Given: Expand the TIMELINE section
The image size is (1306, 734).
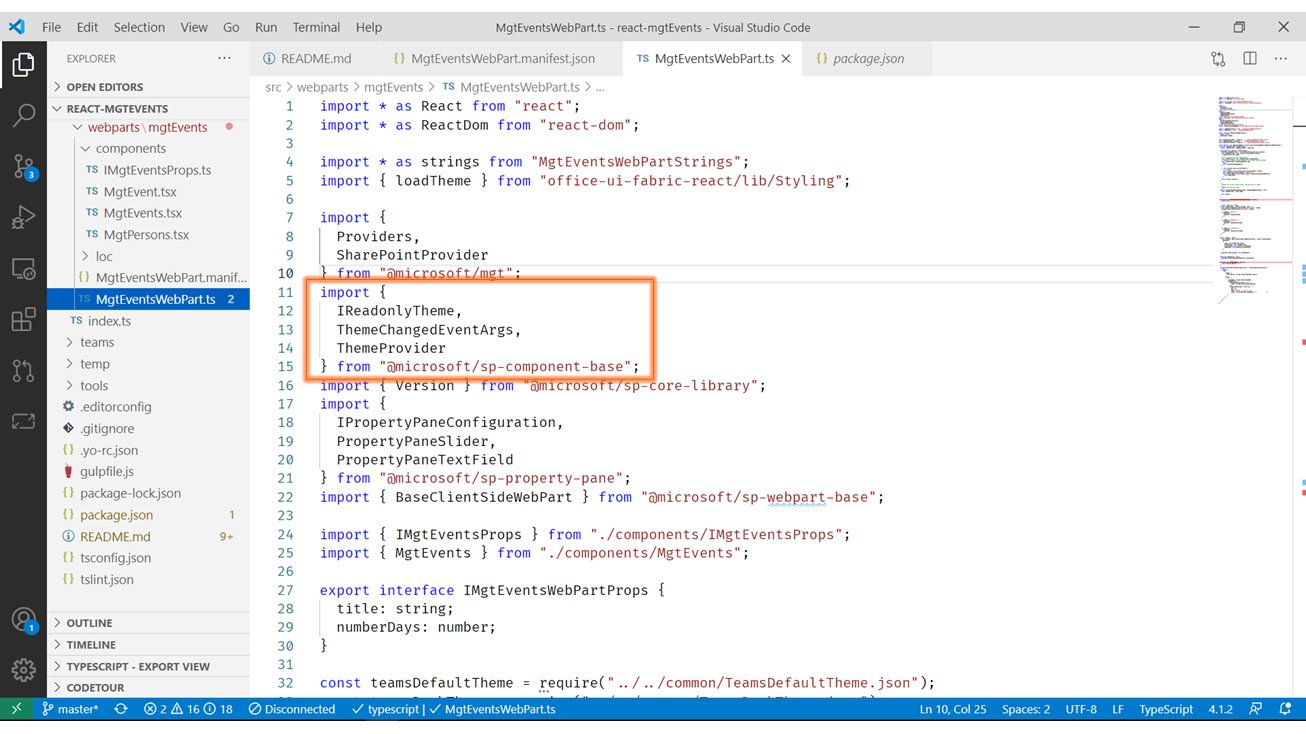Looking at the screenshot, I should pos(90,645).
